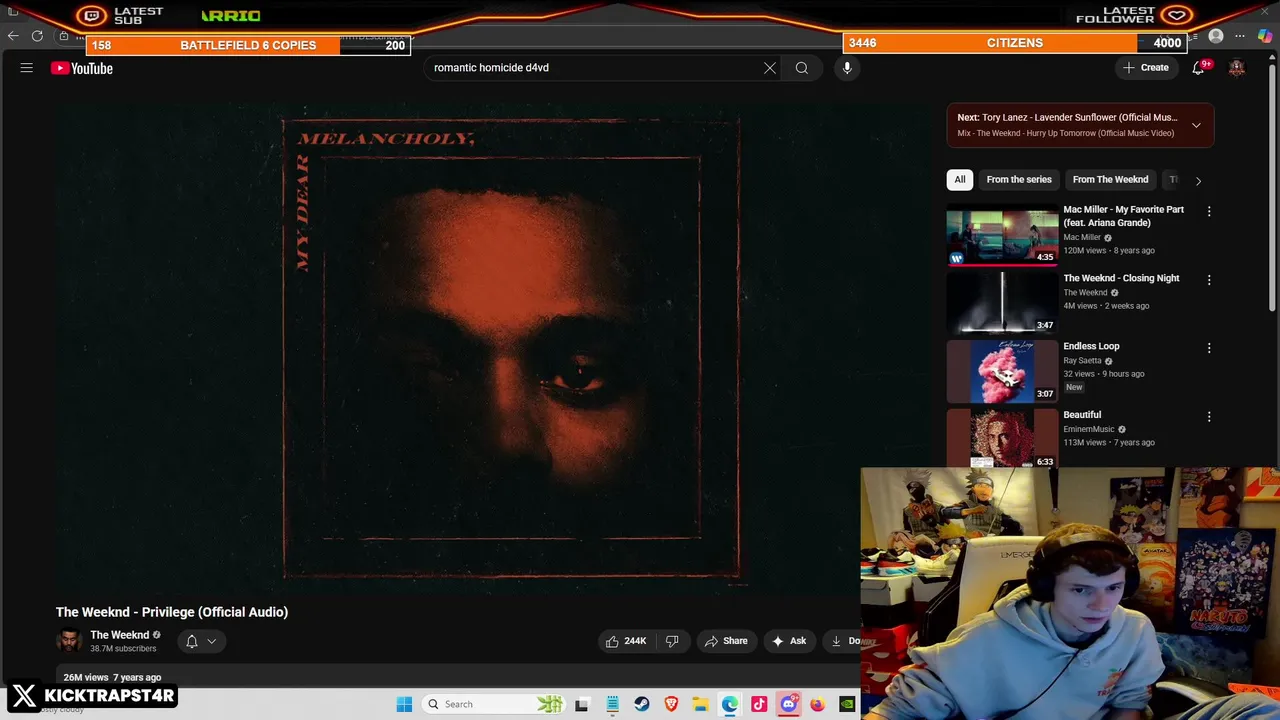
Task: Open the Windows Start menu
Action: click(404, 704)
